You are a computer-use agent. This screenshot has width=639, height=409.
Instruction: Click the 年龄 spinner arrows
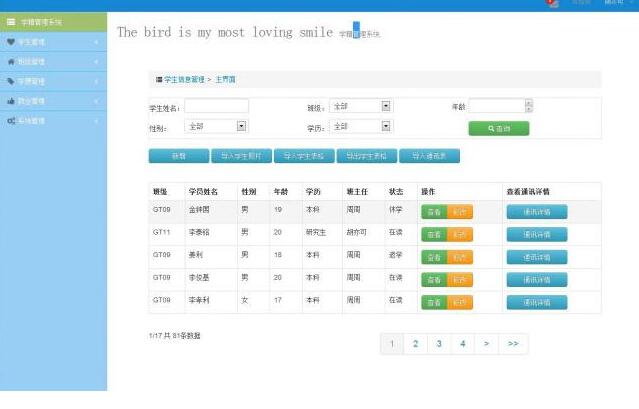(x=529, y=106)
